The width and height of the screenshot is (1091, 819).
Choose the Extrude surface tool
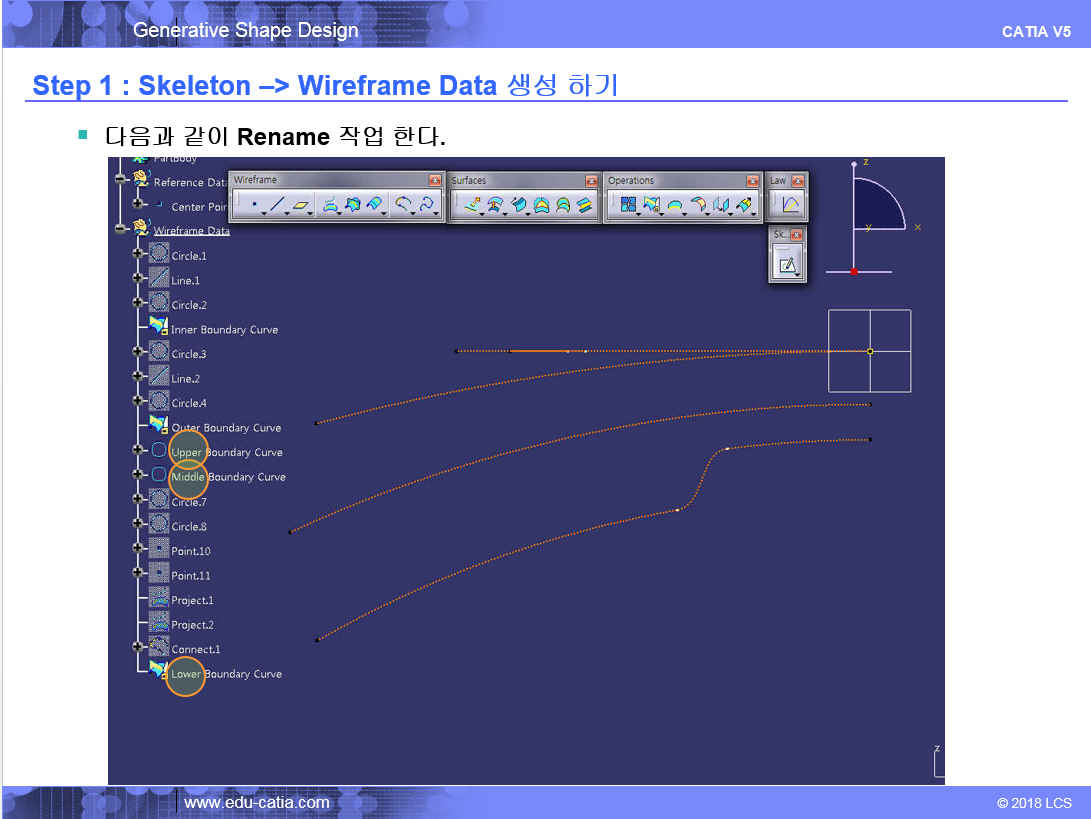[x=471, y=206]
